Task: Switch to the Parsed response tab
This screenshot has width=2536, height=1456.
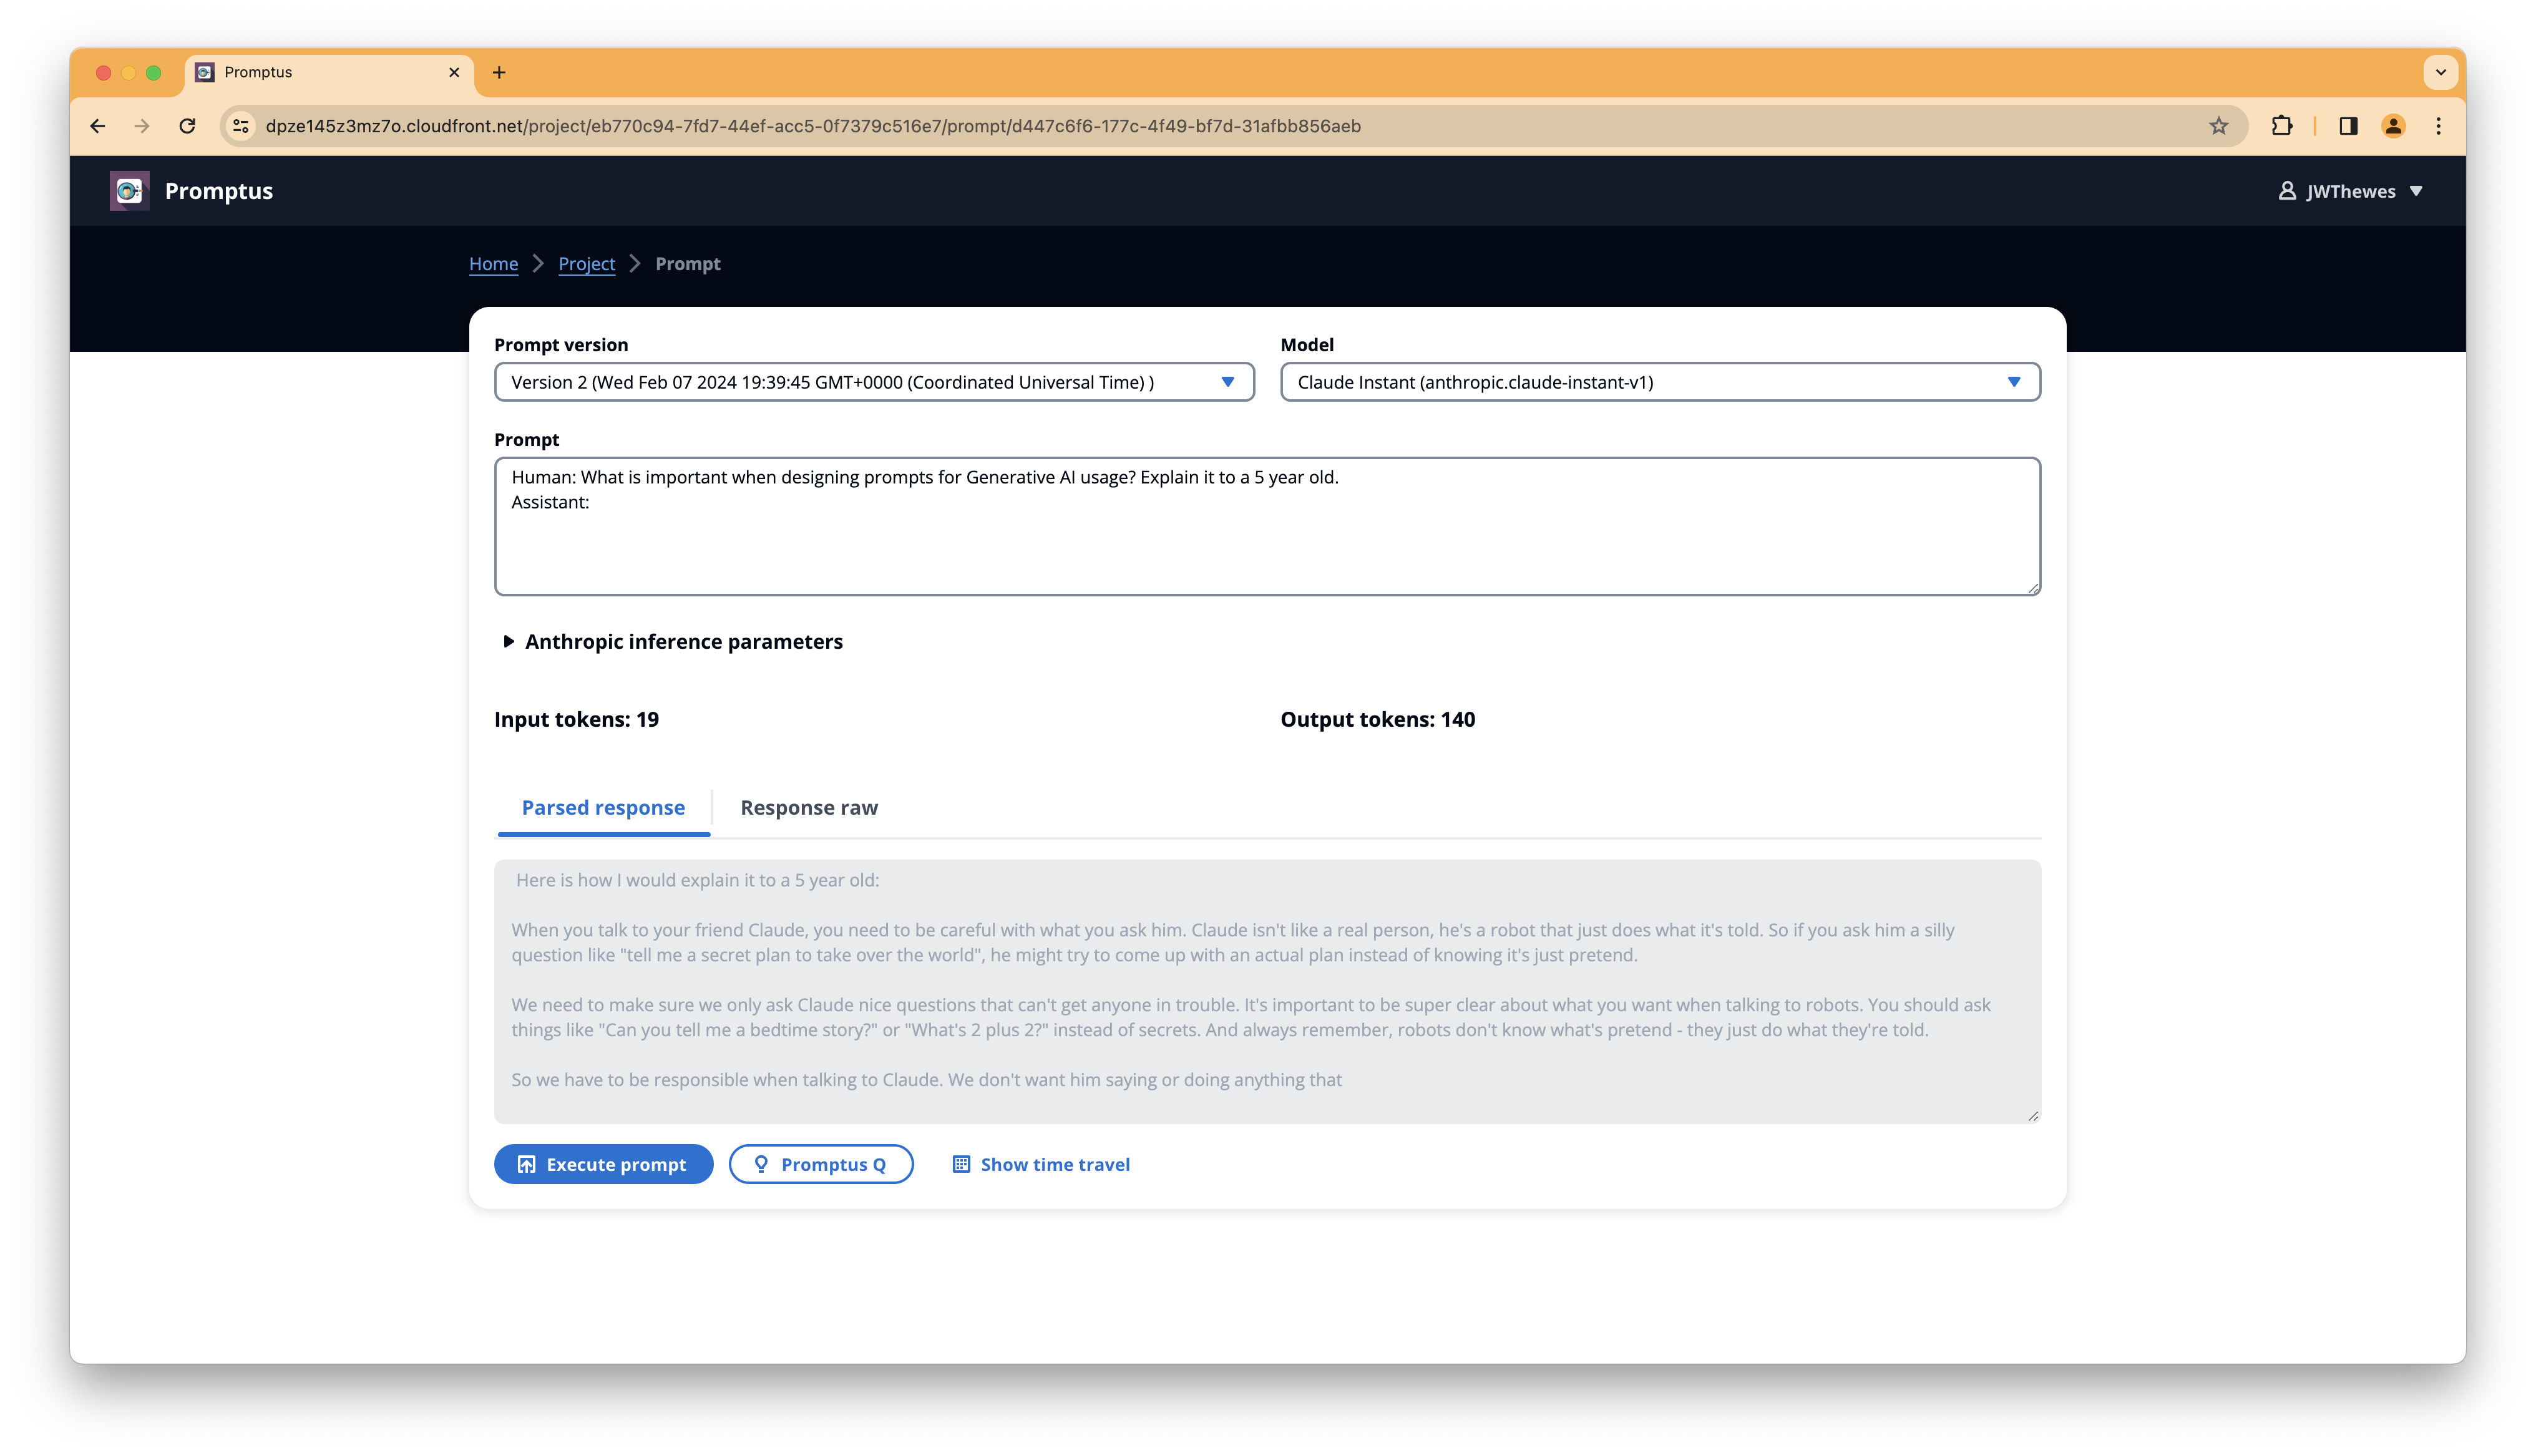Action: click(x=603, y=807)
